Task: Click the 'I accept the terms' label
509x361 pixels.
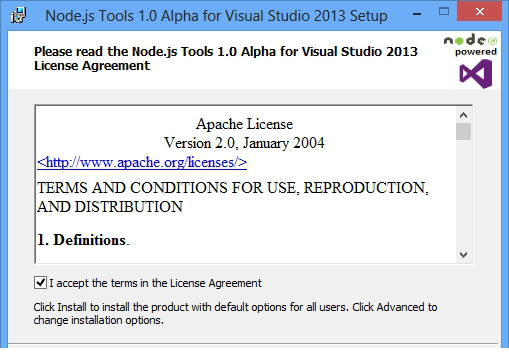Action: pos(155,283)
